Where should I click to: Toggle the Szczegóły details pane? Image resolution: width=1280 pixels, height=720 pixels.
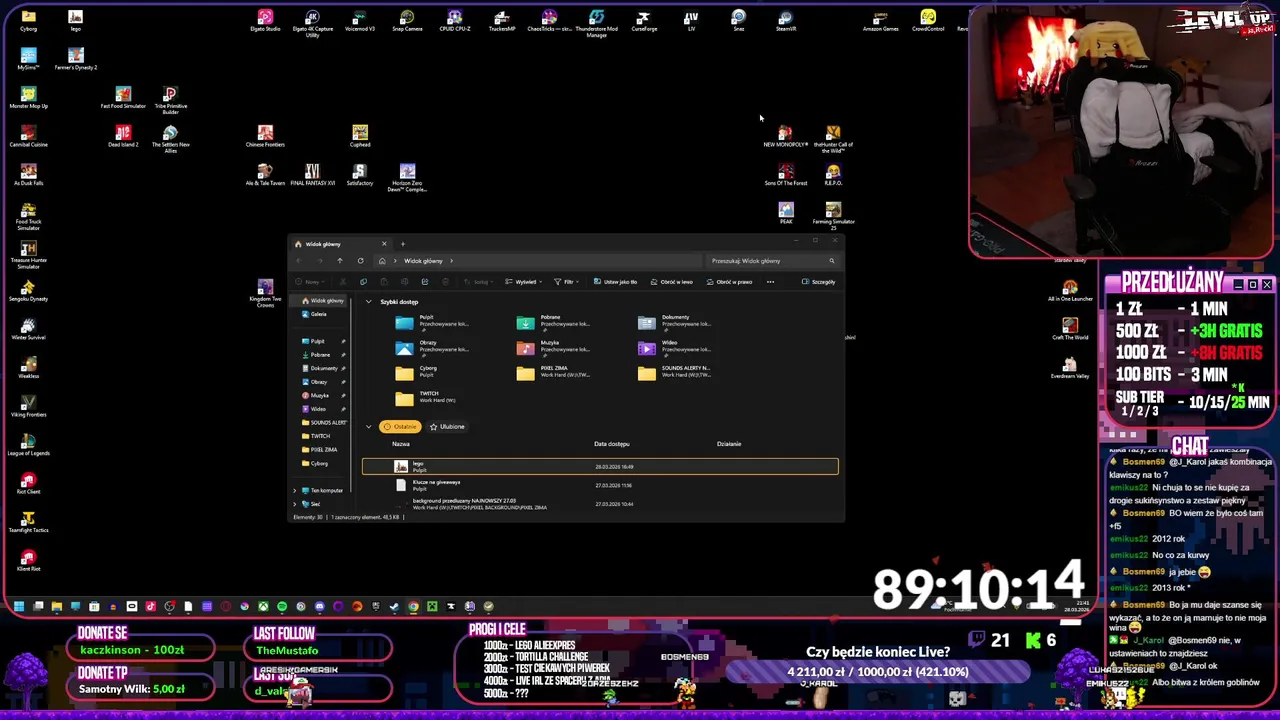818,282
